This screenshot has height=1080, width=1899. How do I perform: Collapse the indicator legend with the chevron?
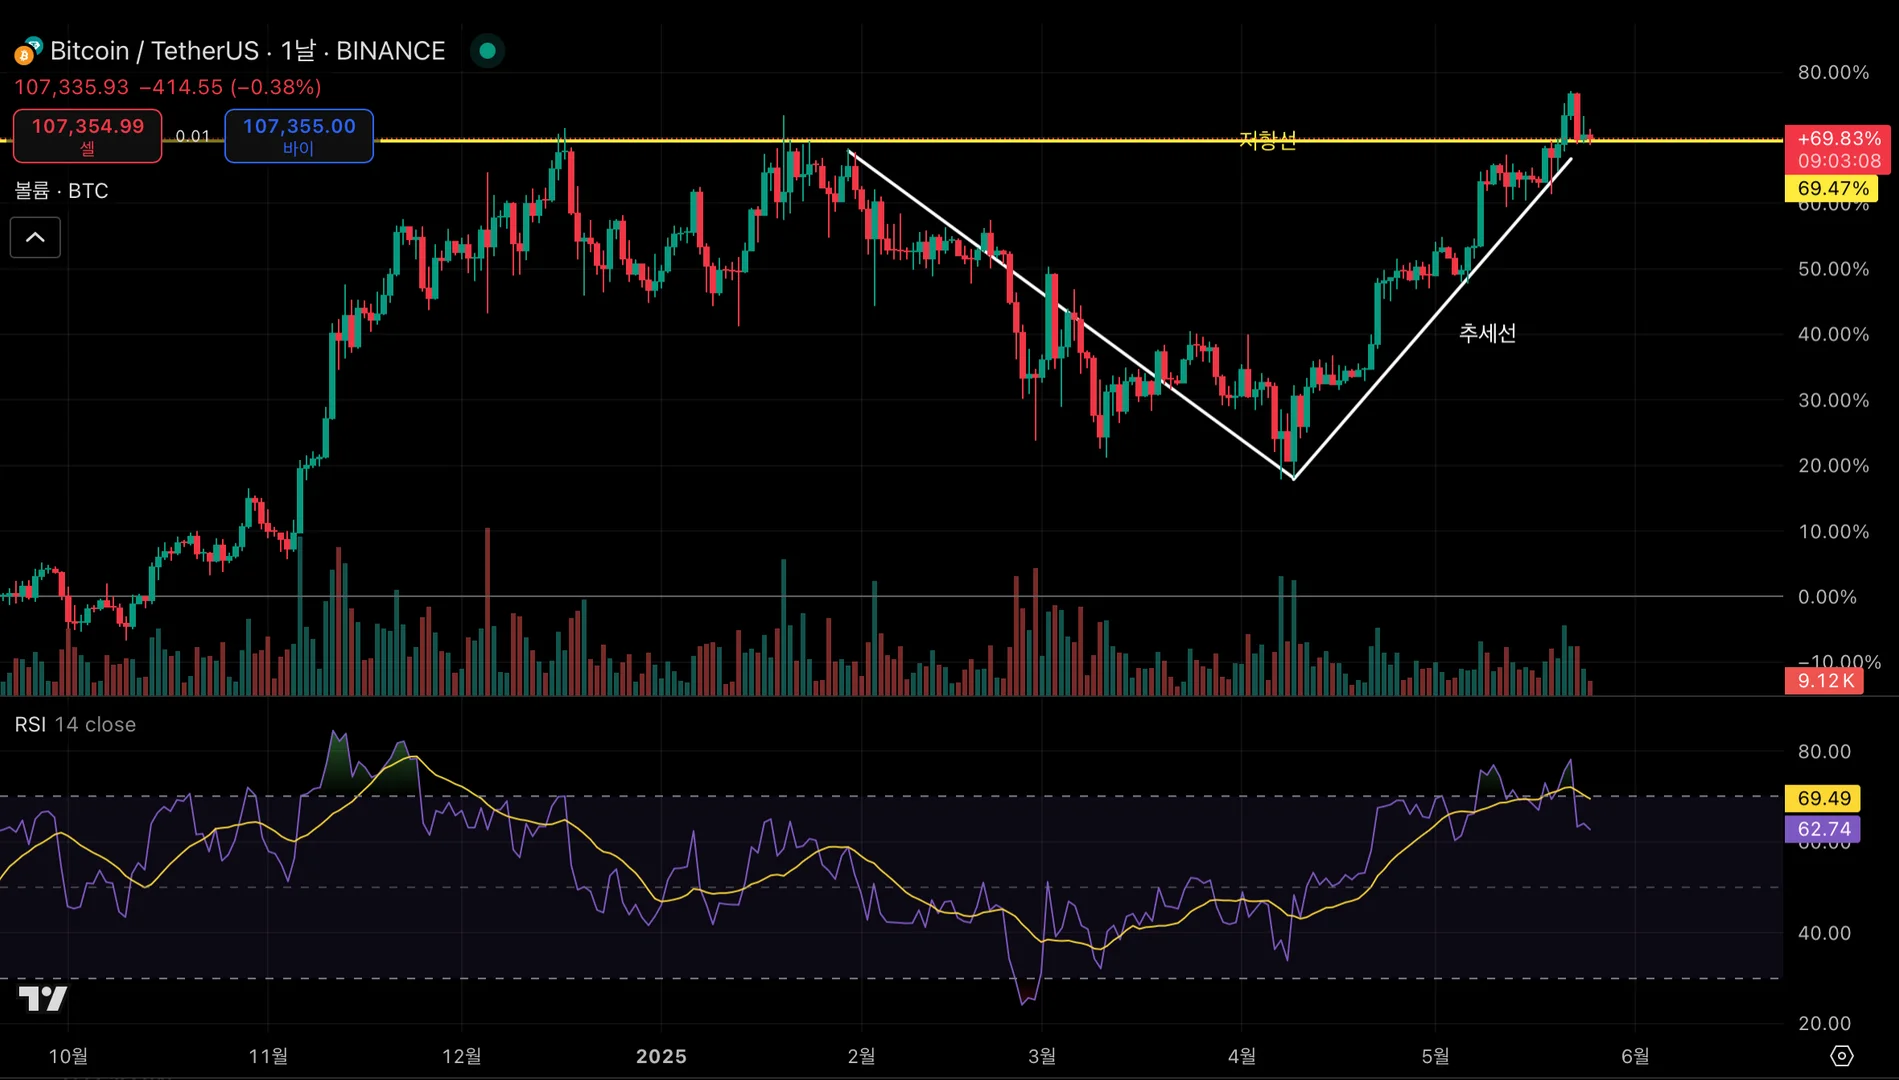coord(35,237)
